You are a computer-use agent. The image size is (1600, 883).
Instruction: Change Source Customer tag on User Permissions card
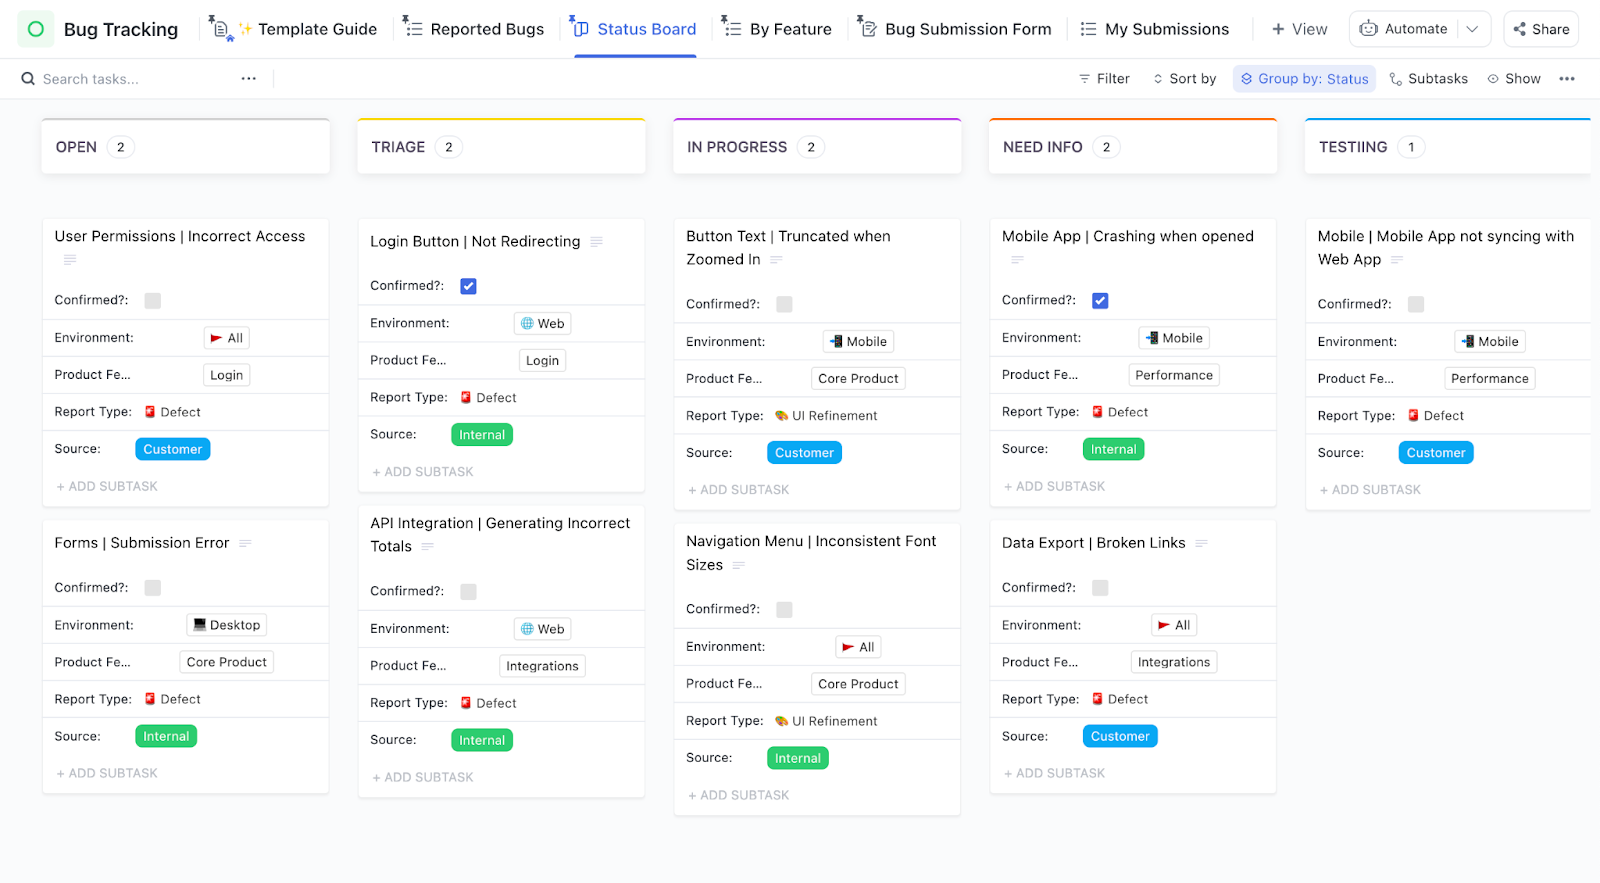click(173, 450)
